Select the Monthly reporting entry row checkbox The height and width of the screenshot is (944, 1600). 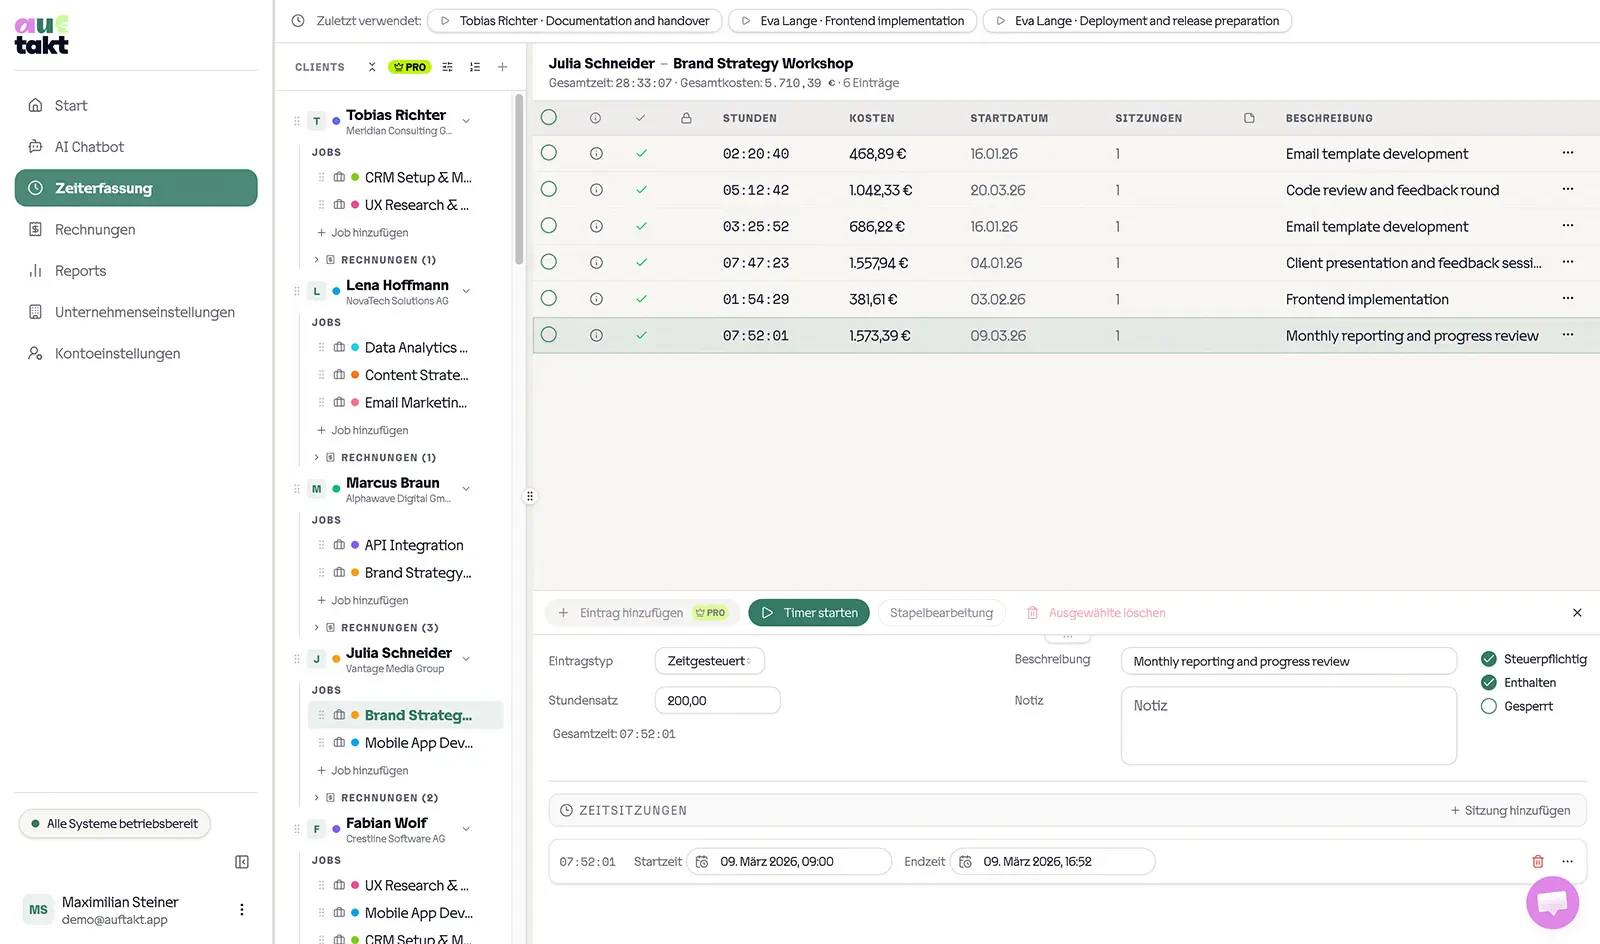pos(548,335)
